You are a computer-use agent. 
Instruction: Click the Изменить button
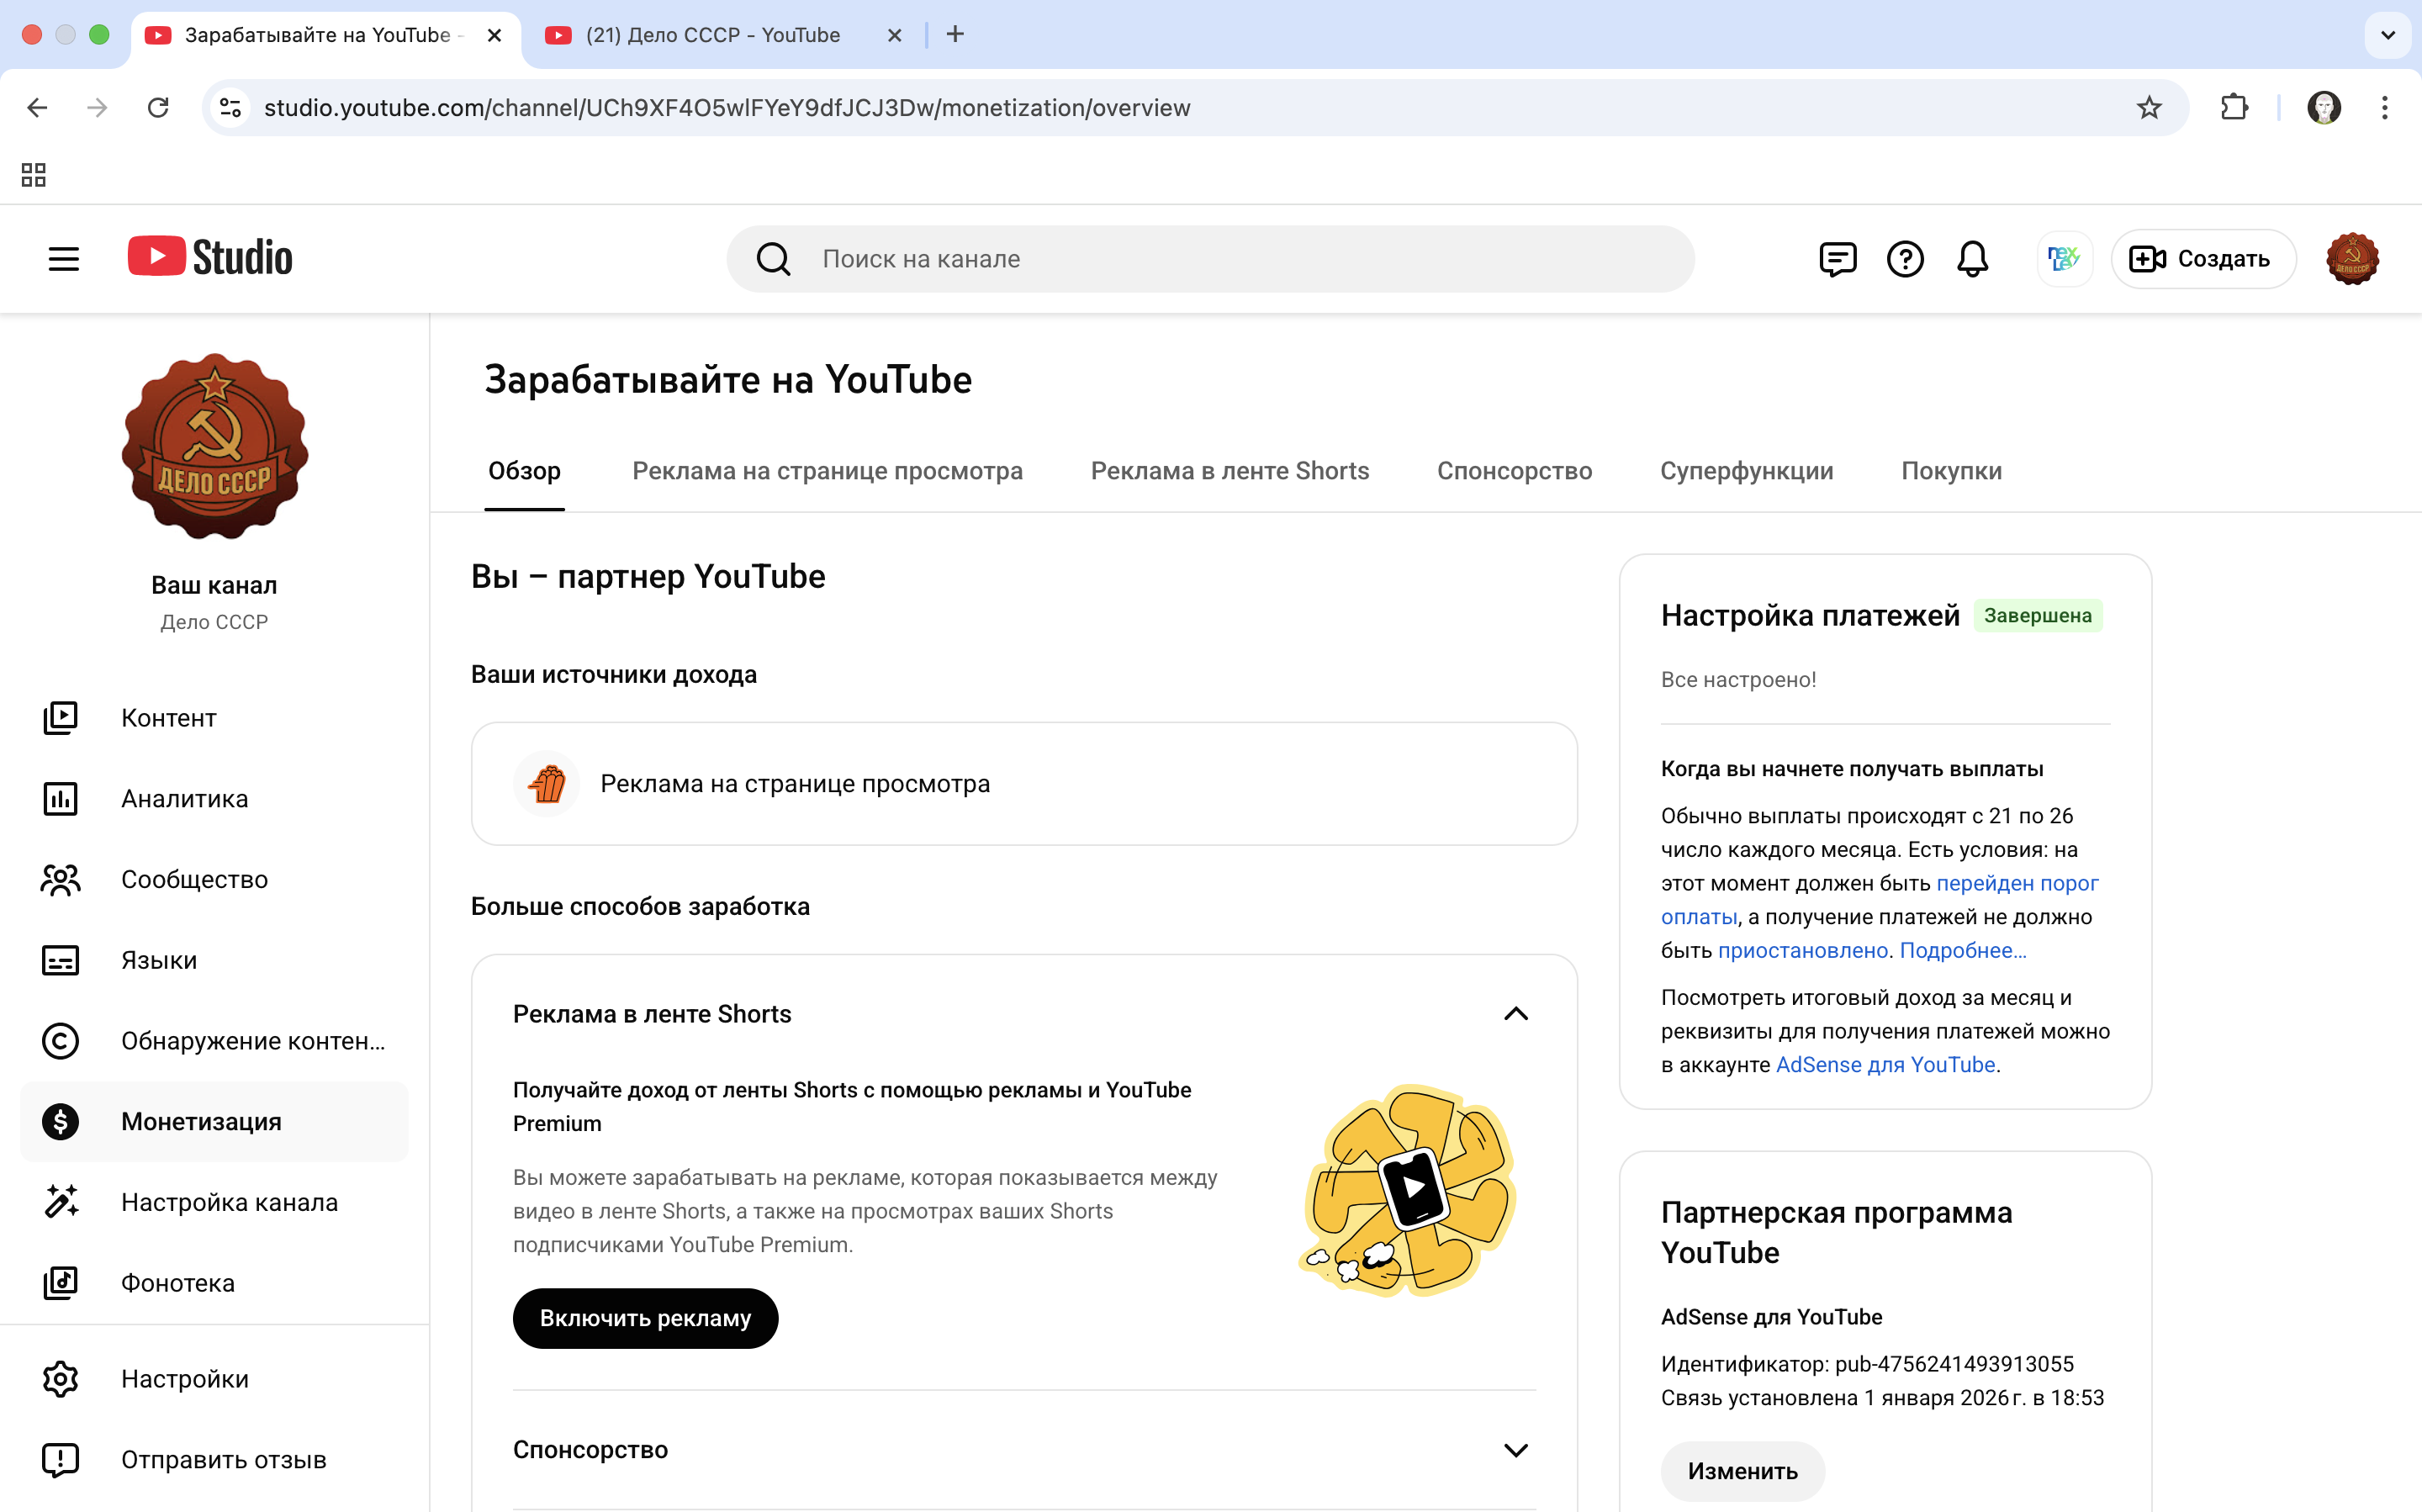tap(1742, 1471)
